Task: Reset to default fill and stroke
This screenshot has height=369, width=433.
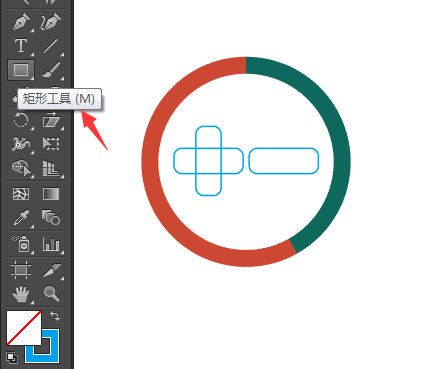Action: [12, 358]
